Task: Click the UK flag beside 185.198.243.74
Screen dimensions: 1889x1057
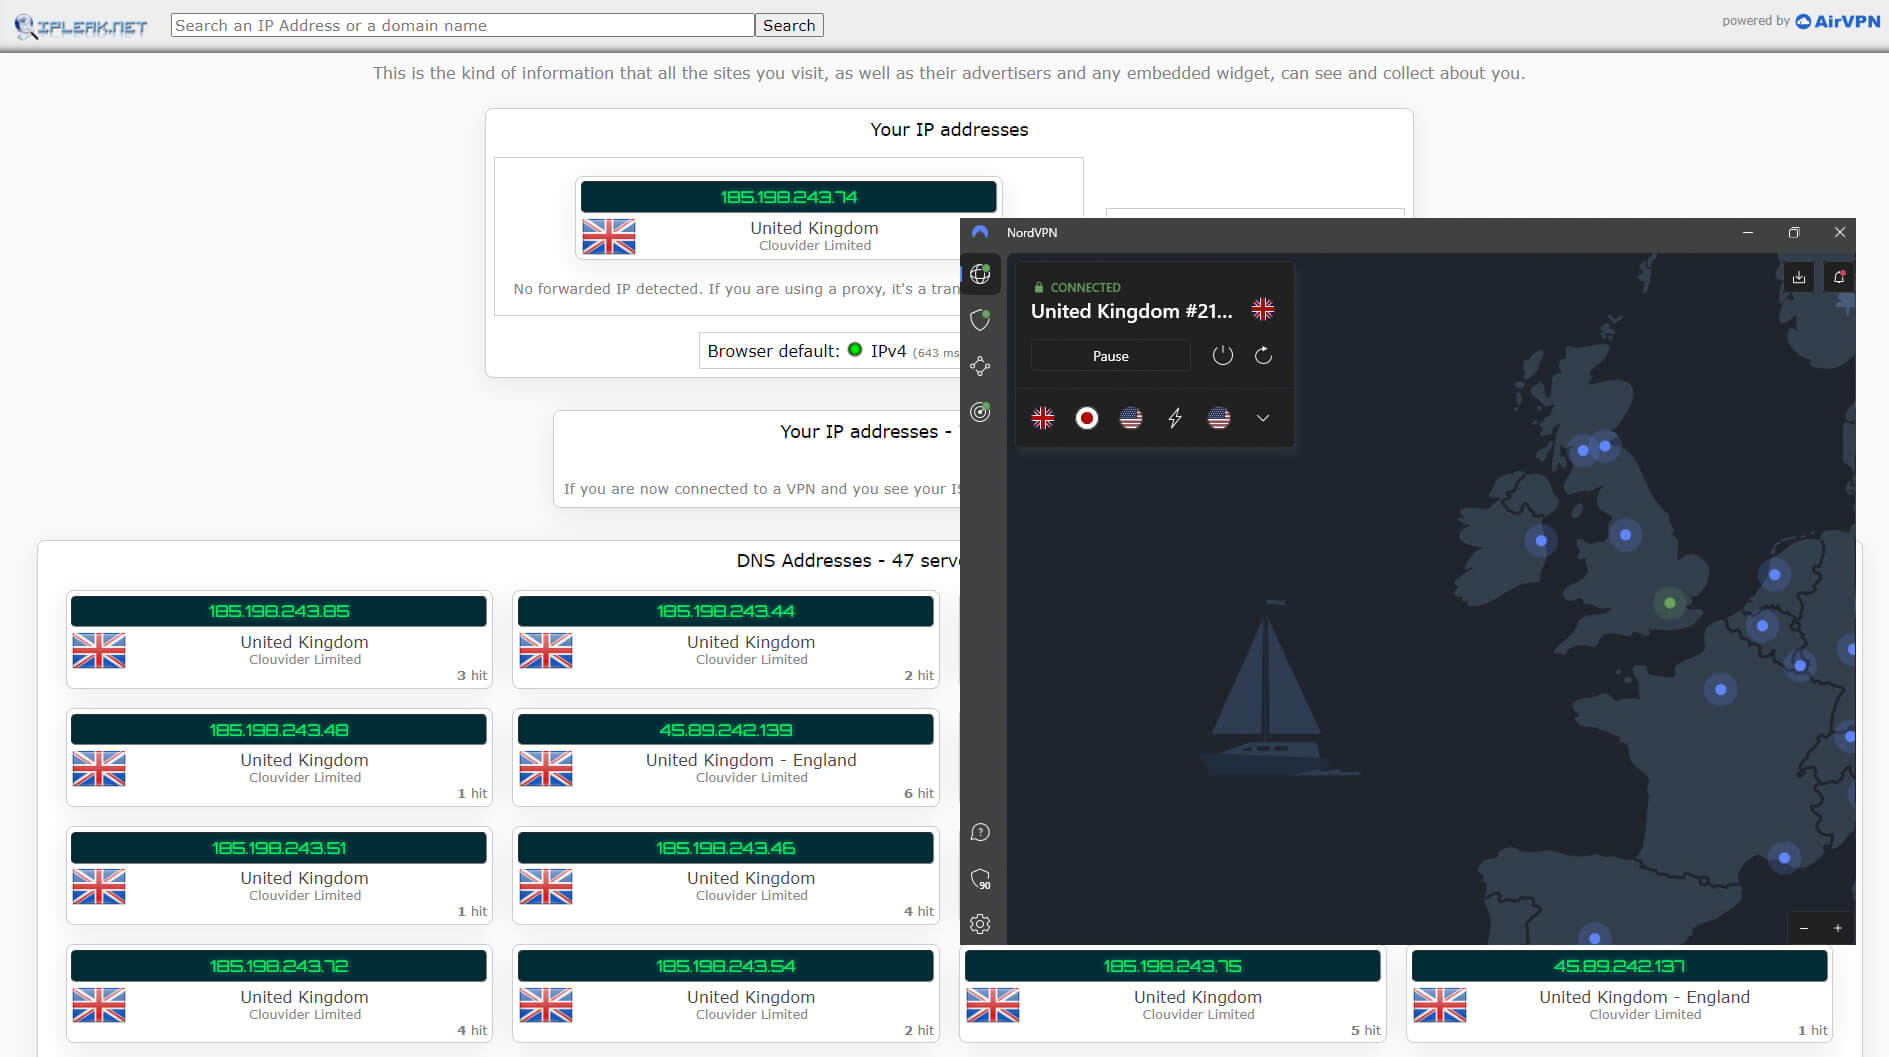Action: tap(609, 237)
